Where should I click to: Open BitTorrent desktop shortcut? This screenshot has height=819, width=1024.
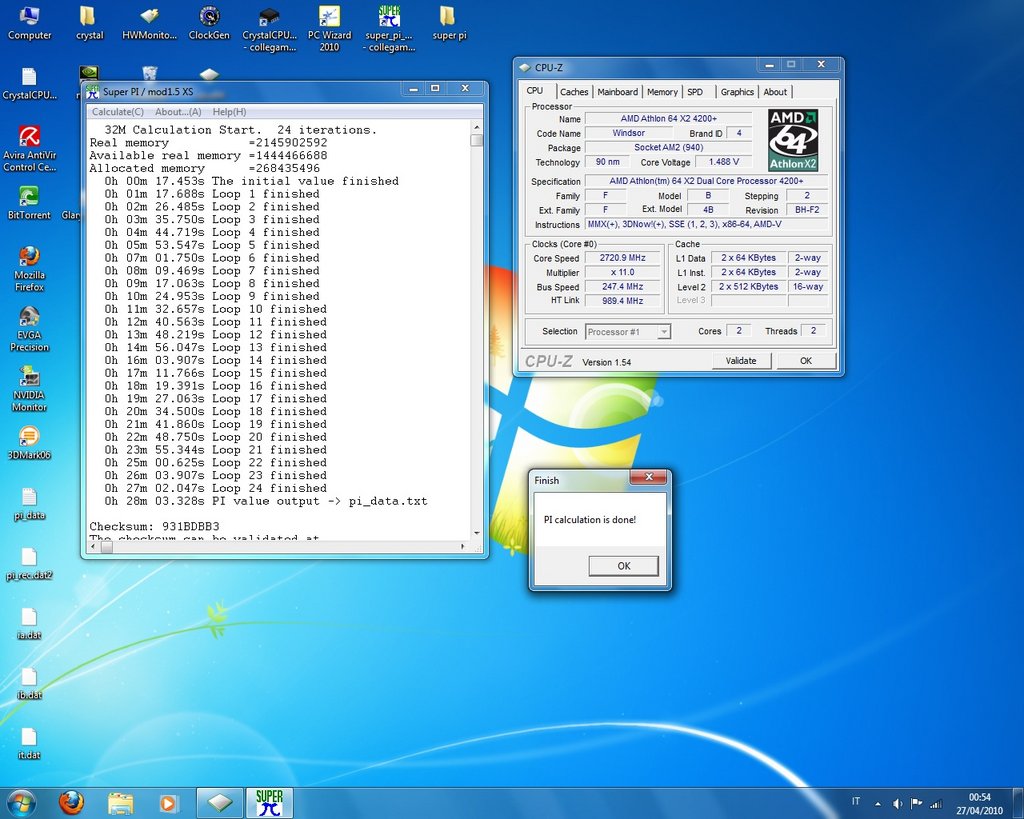click(x=29, y=203)
